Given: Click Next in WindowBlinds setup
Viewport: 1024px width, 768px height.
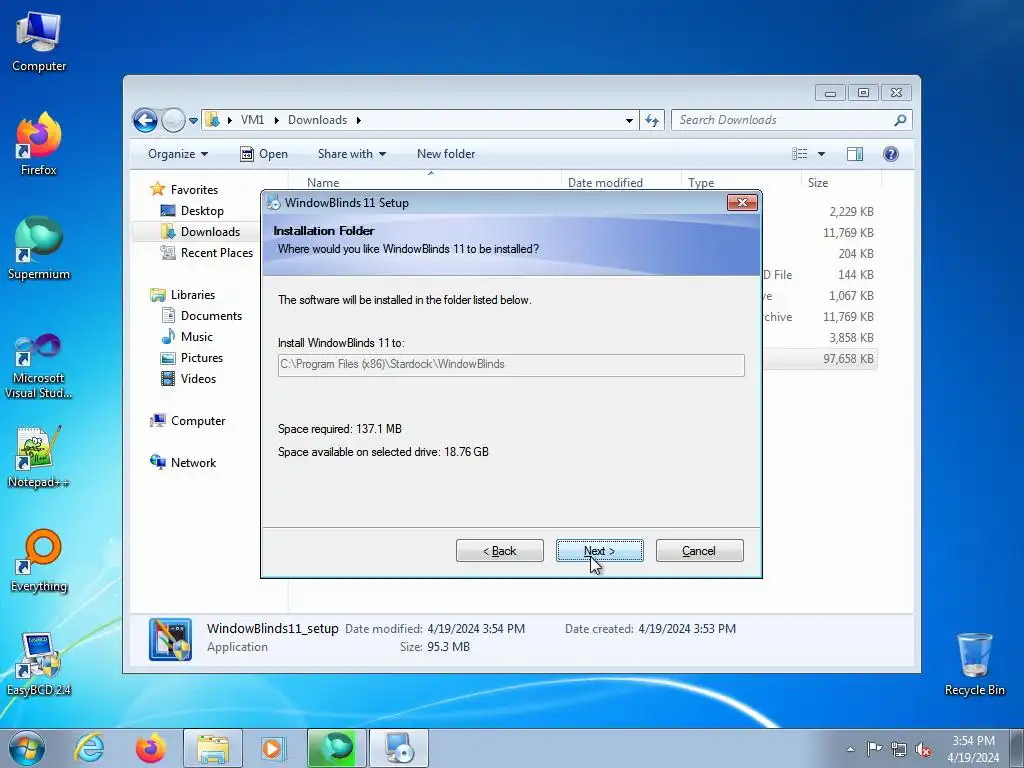Looking at the screenshot, I should pyautogui.click(x=600, y=551).
